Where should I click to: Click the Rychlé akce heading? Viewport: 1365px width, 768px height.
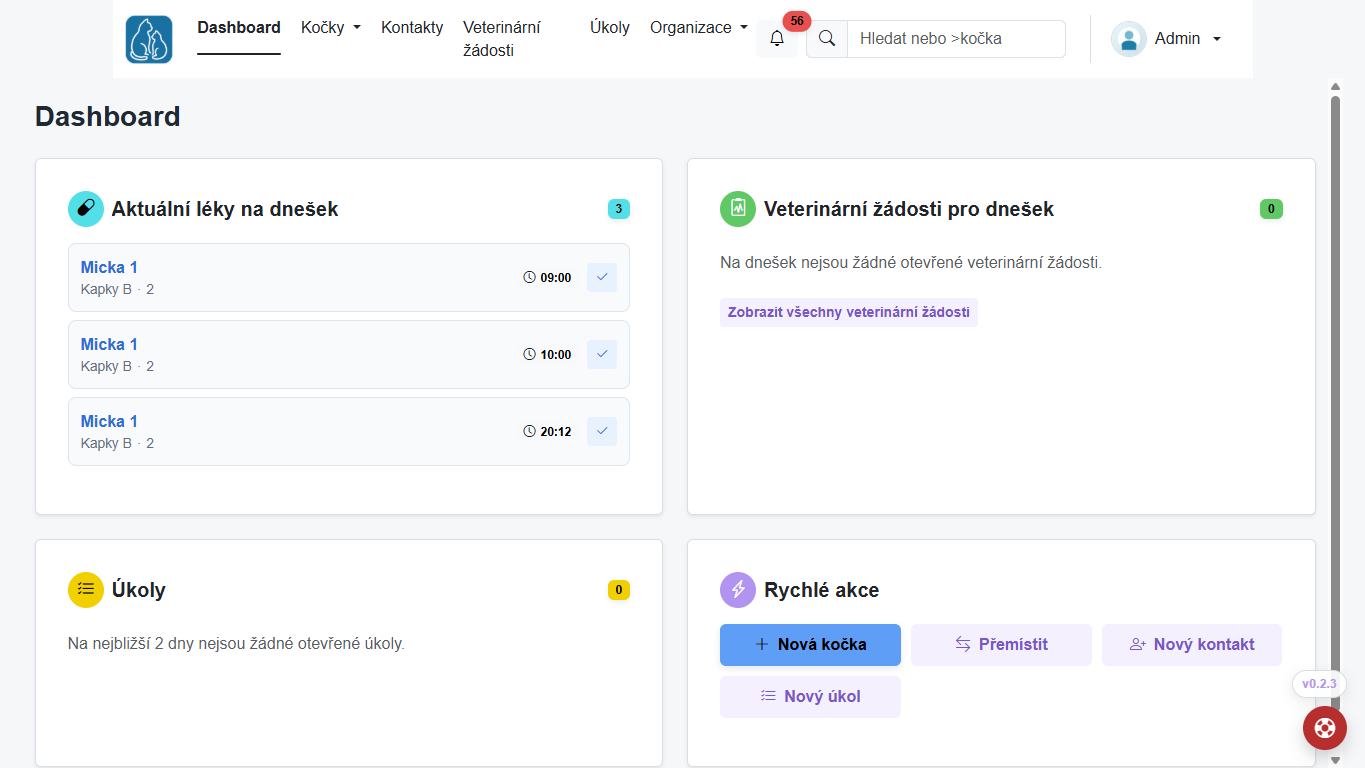822,590
